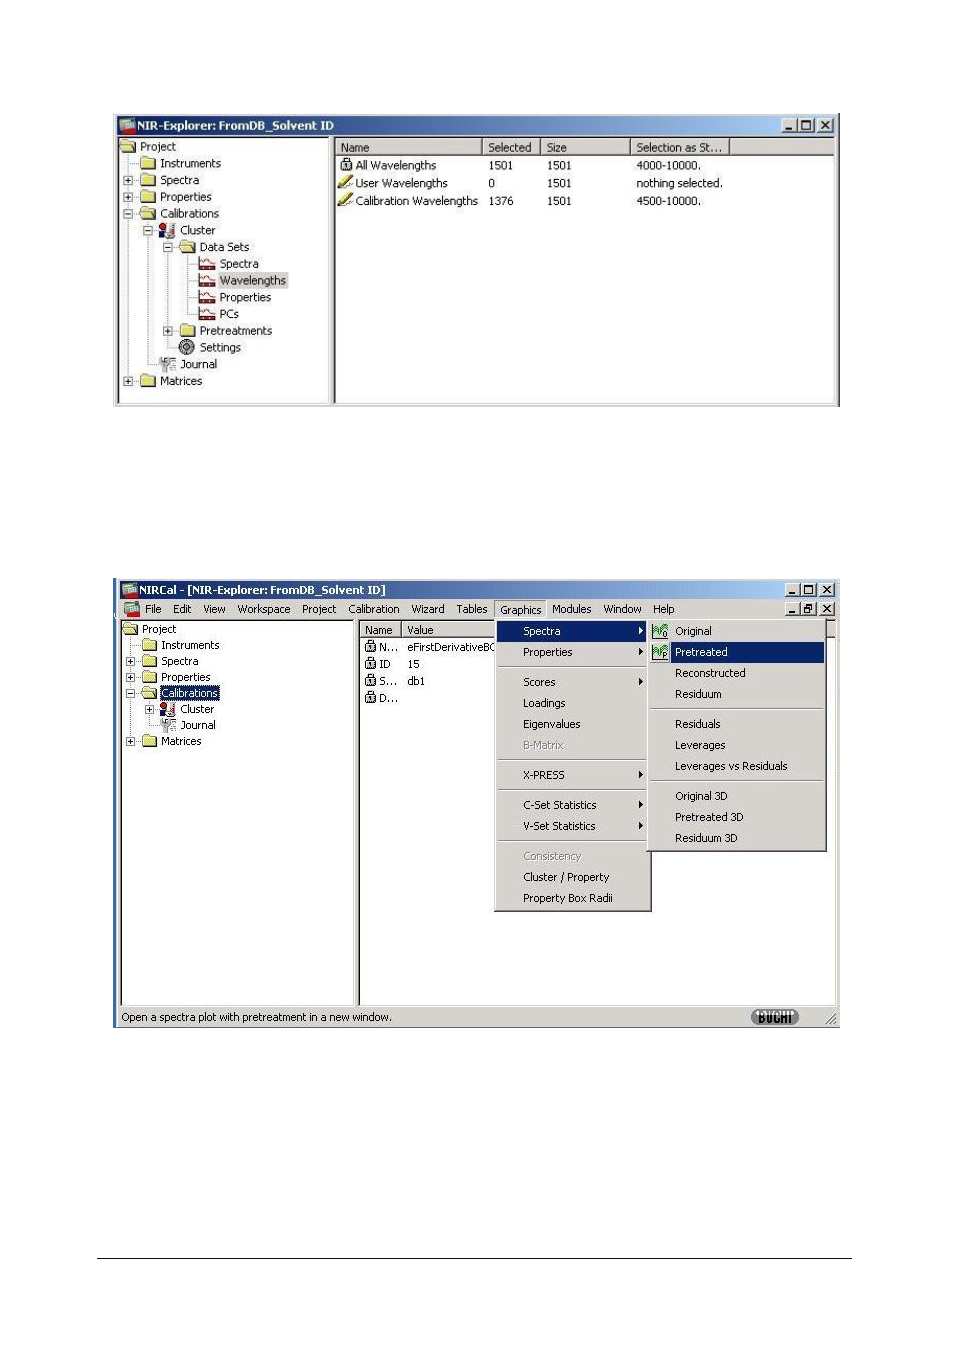Click the Data Sets folder icon in the tree
Image resolution: width=954 pixels, height=1350 pixels.
[187, 247]
